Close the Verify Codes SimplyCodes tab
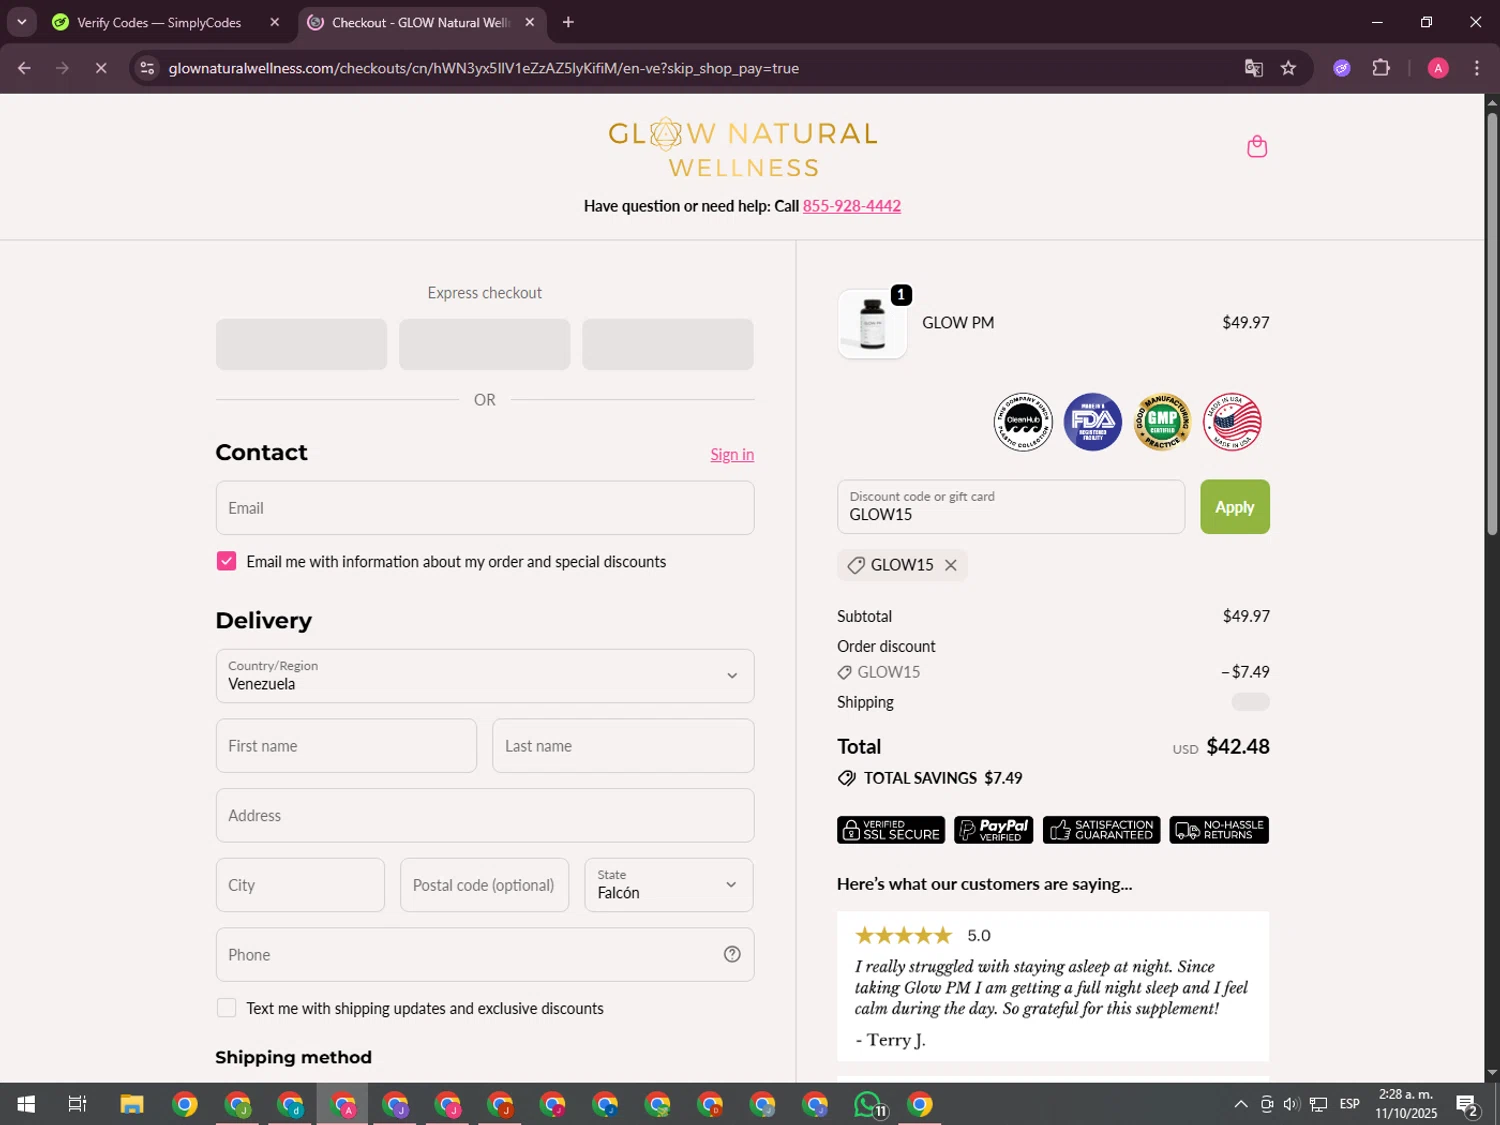 pos(275,22)
